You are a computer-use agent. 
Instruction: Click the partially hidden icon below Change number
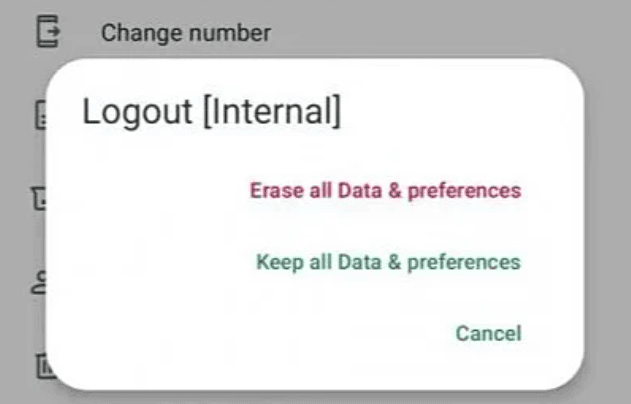(x=42, y=116)
